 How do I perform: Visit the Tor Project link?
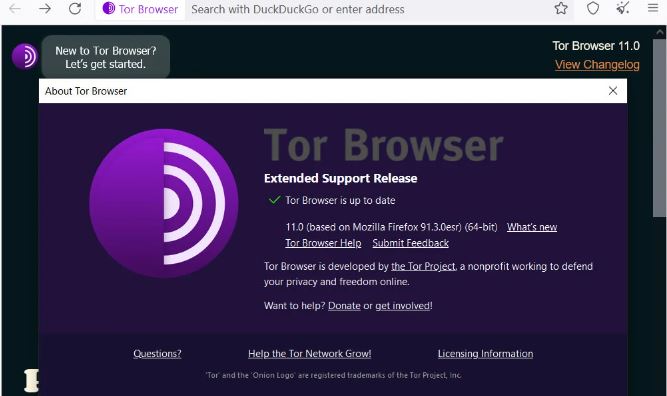pos(423,266)
